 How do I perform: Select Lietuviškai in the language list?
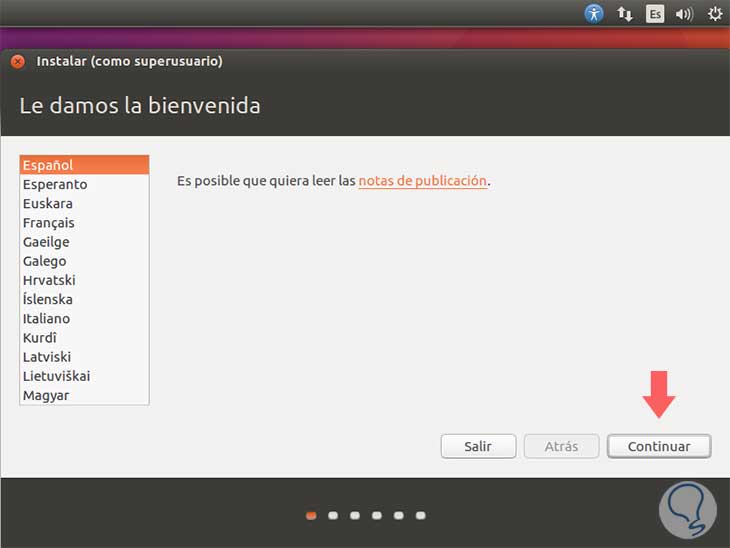(84, 376)
